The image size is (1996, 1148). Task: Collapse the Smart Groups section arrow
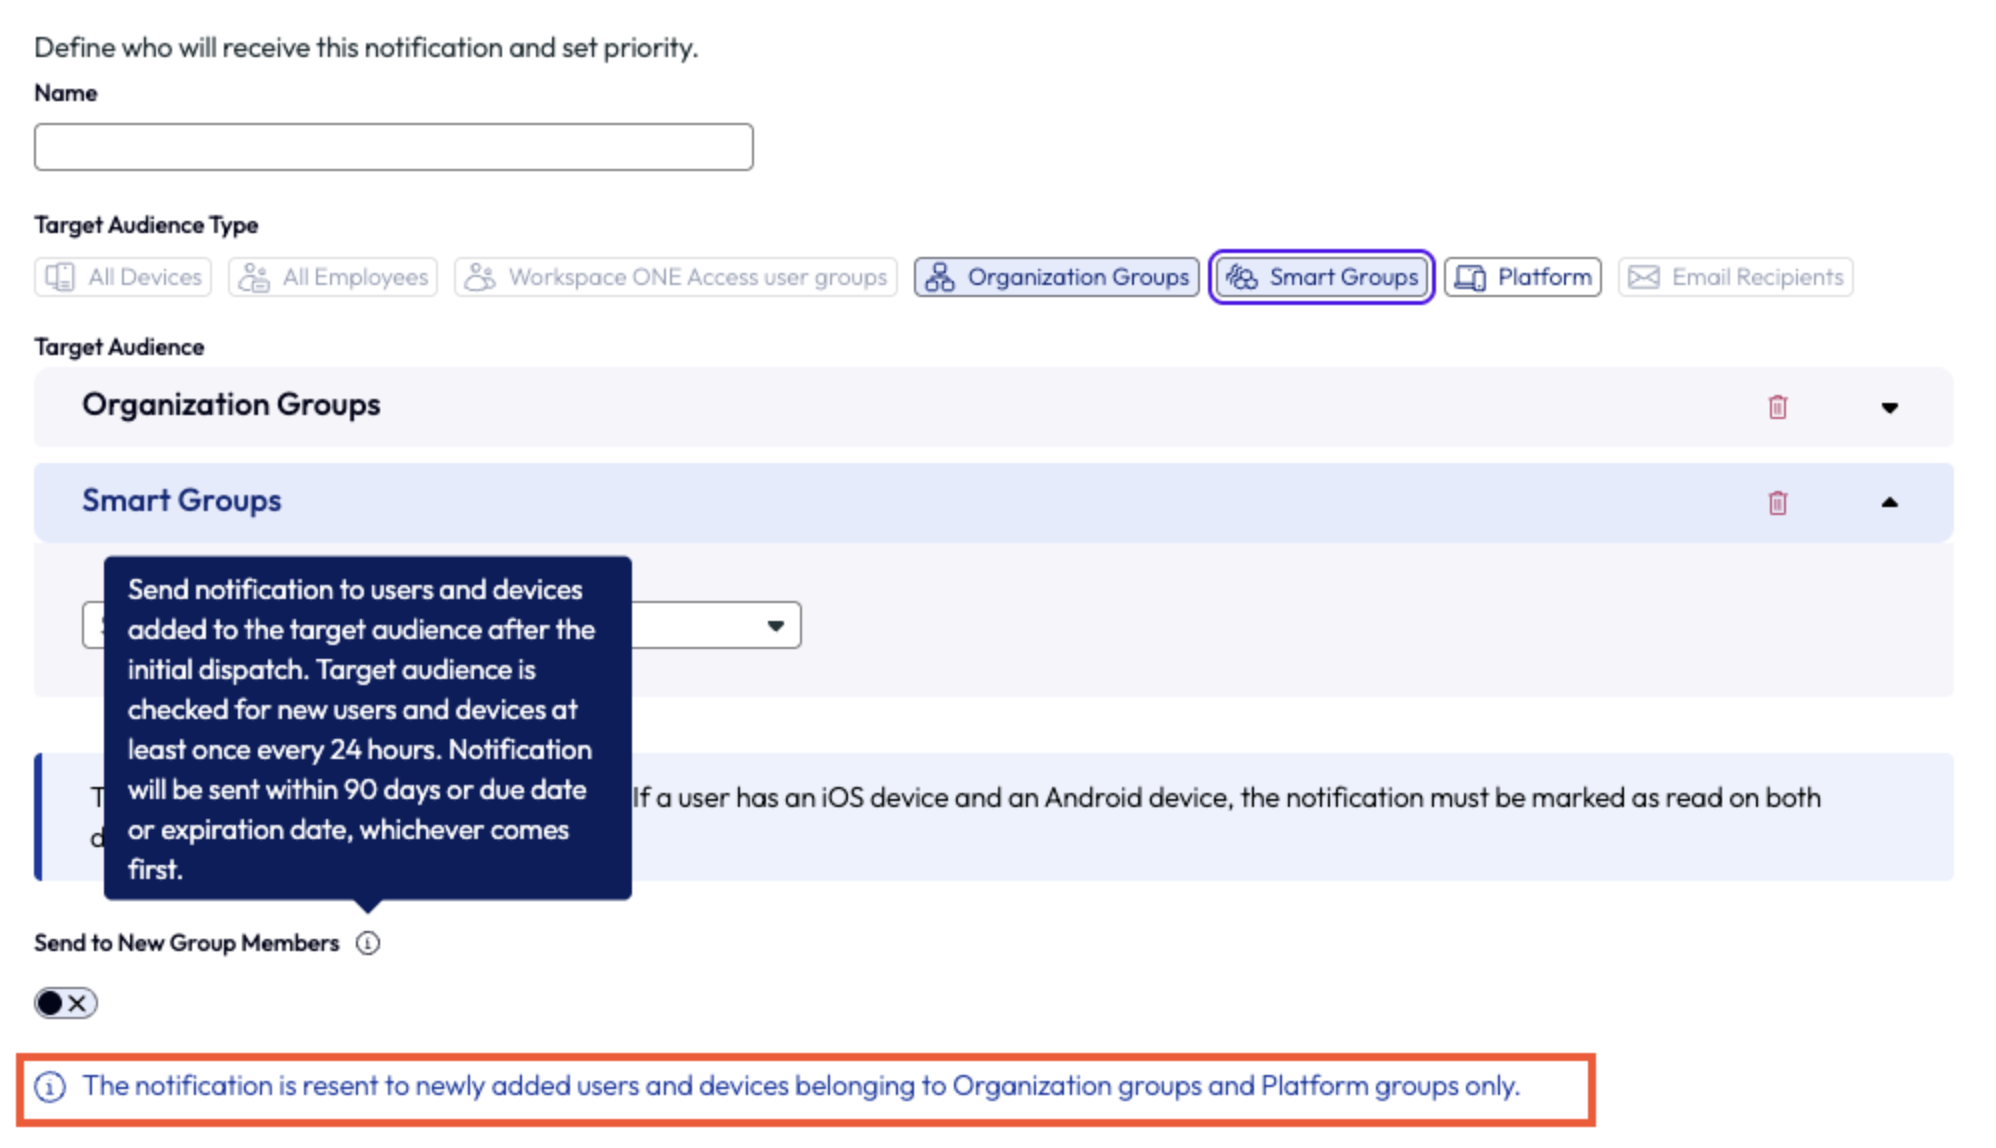click(1889, 502)
